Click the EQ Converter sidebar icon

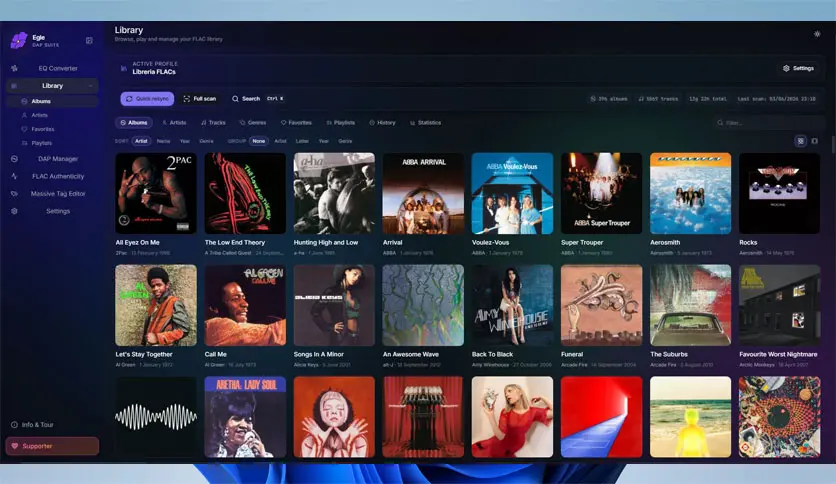[14, 68]
